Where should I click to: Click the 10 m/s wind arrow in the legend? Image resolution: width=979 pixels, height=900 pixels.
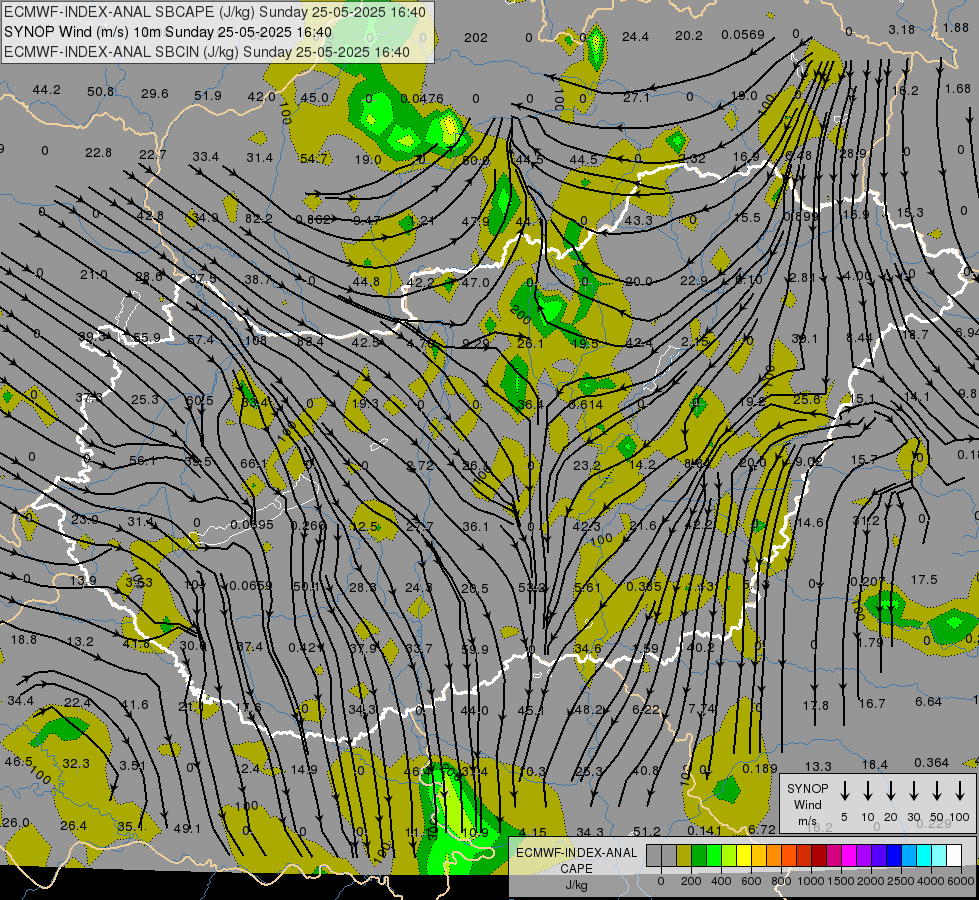click(868, 790)
